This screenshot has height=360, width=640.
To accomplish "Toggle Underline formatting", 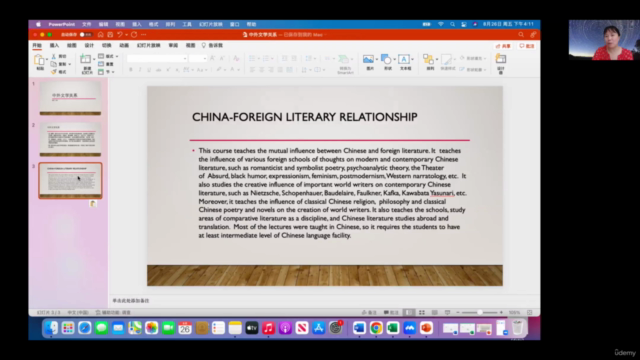I will (x=149, y=70).
